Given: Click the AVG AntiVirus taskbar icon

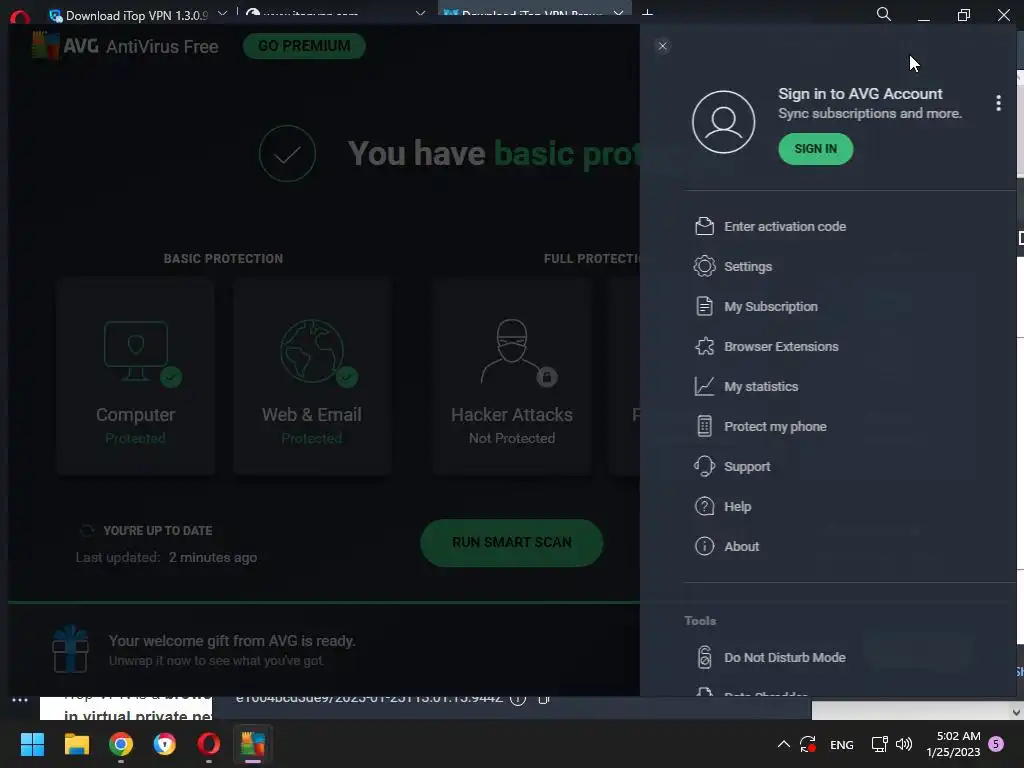Looking at the screenshot, I should coord(252,744).
